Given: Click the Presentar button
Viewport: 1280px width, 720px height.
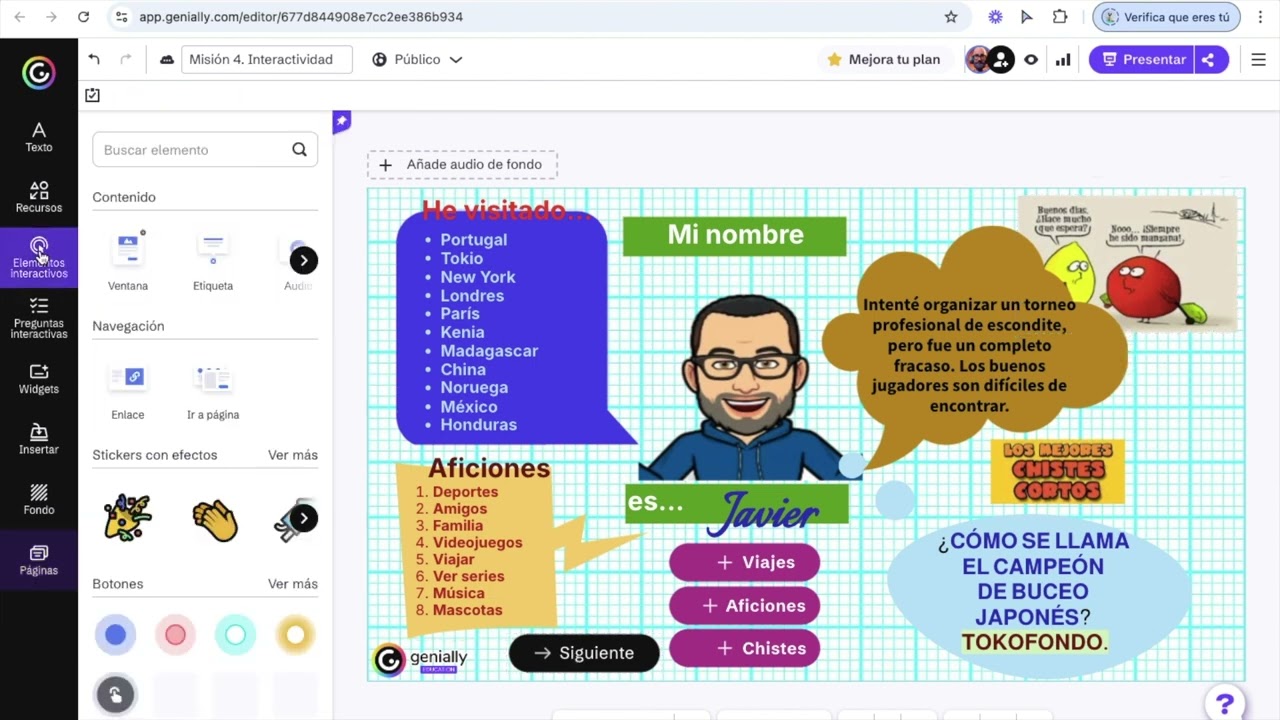Looking at the screenshot, I should coord(1141,59).
